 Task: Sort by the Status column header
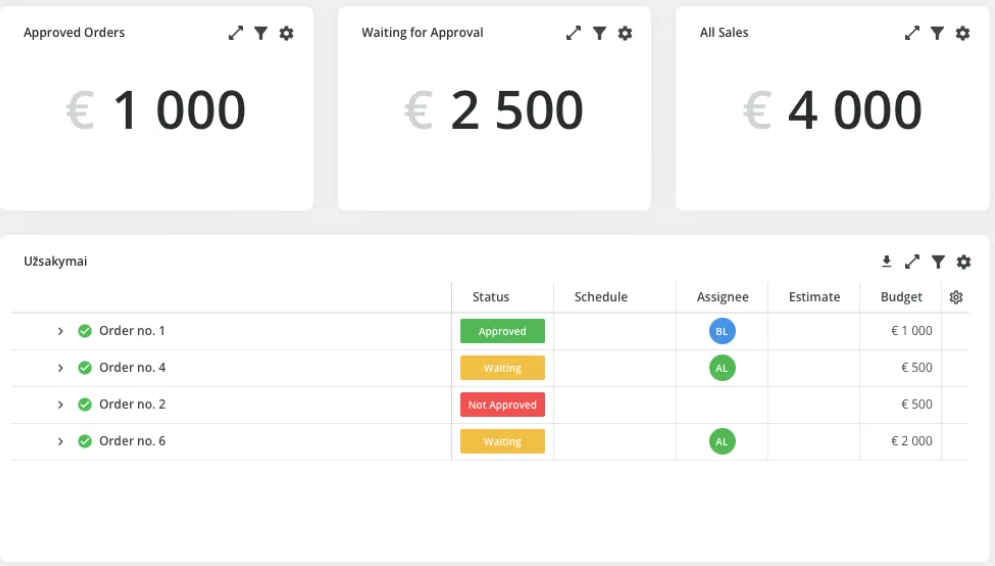[491, 297]
